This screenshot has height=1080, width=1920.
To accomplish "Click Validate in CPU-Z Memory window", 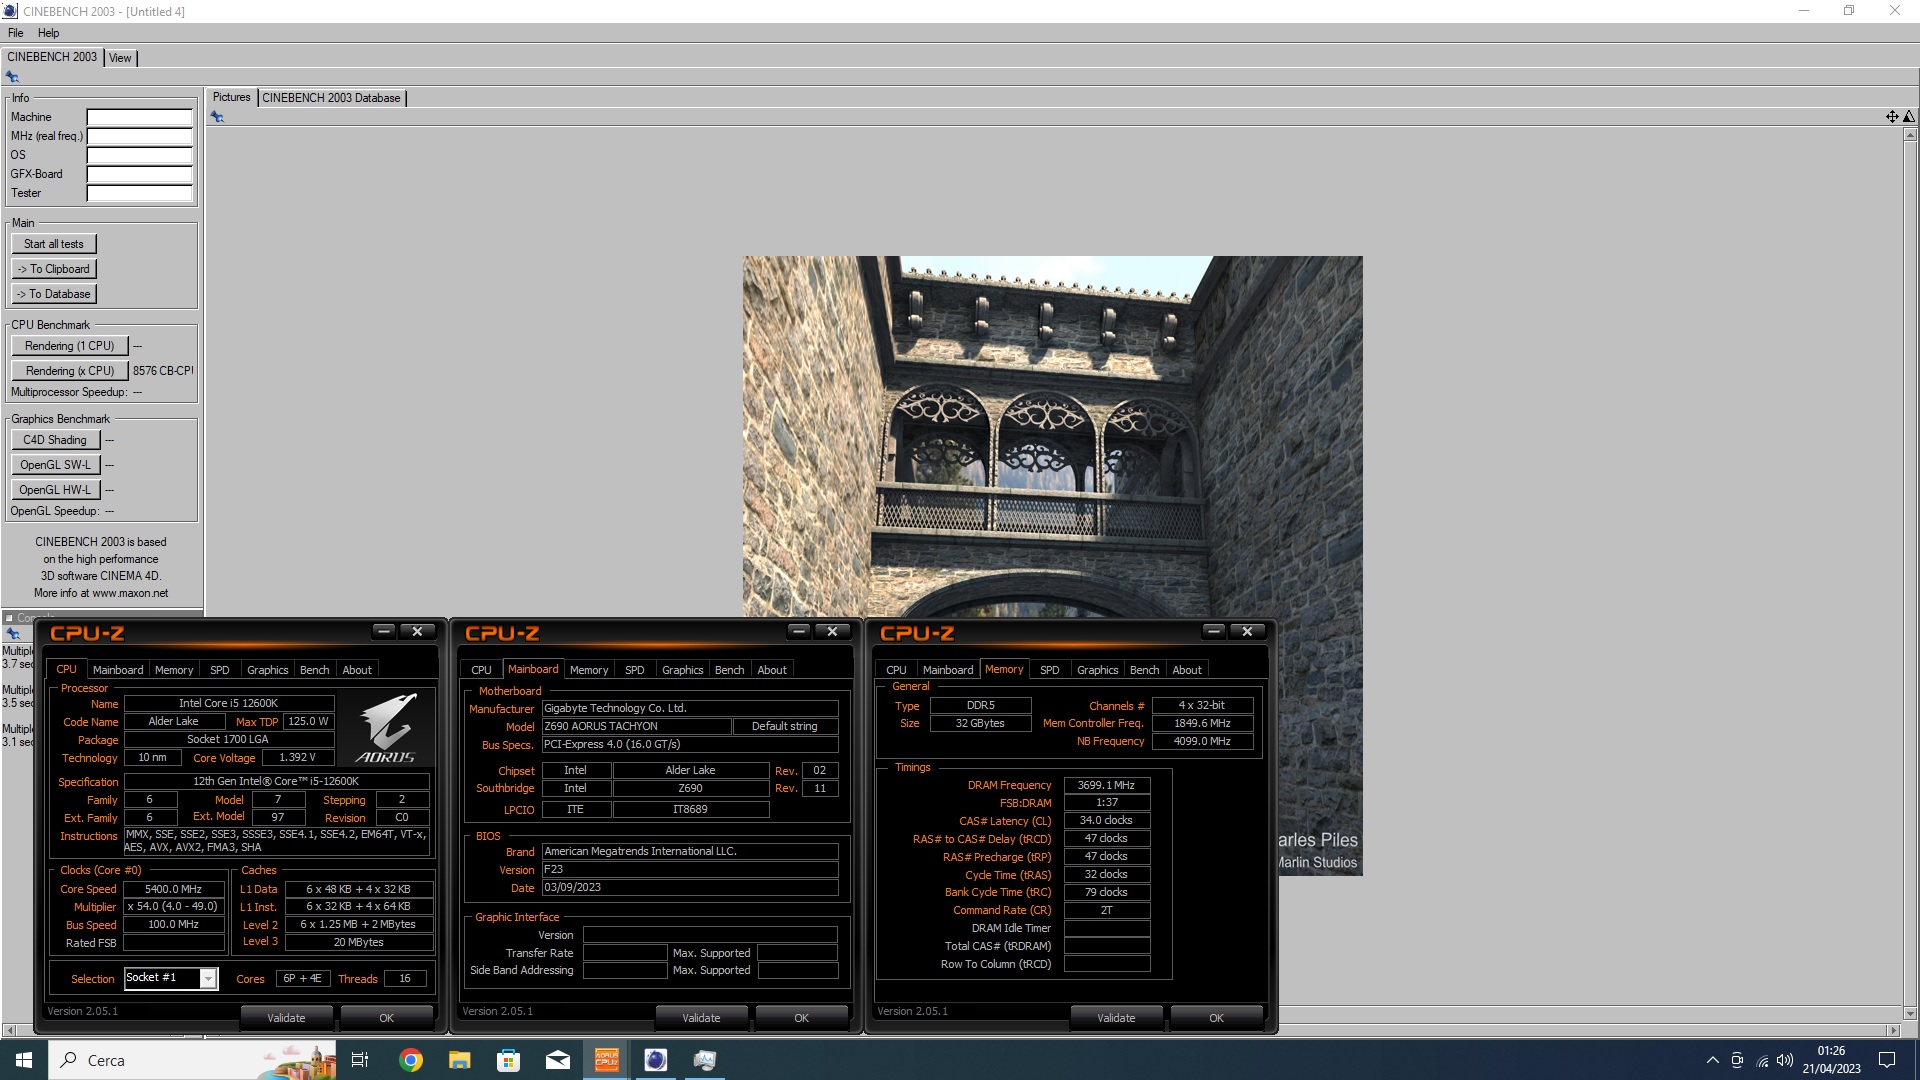I will [x=1116, y=1018].
